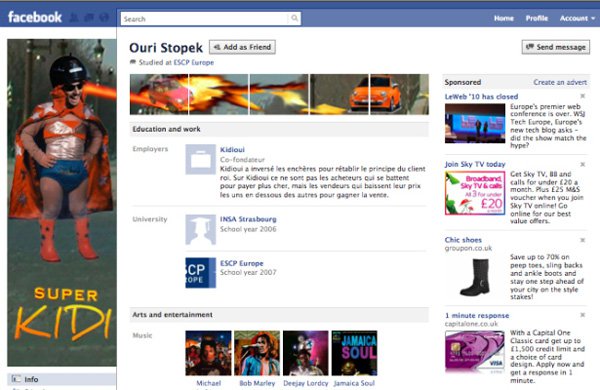Open the third strip photo with flames
The image size is (600, 390).
tap(279, 94)
